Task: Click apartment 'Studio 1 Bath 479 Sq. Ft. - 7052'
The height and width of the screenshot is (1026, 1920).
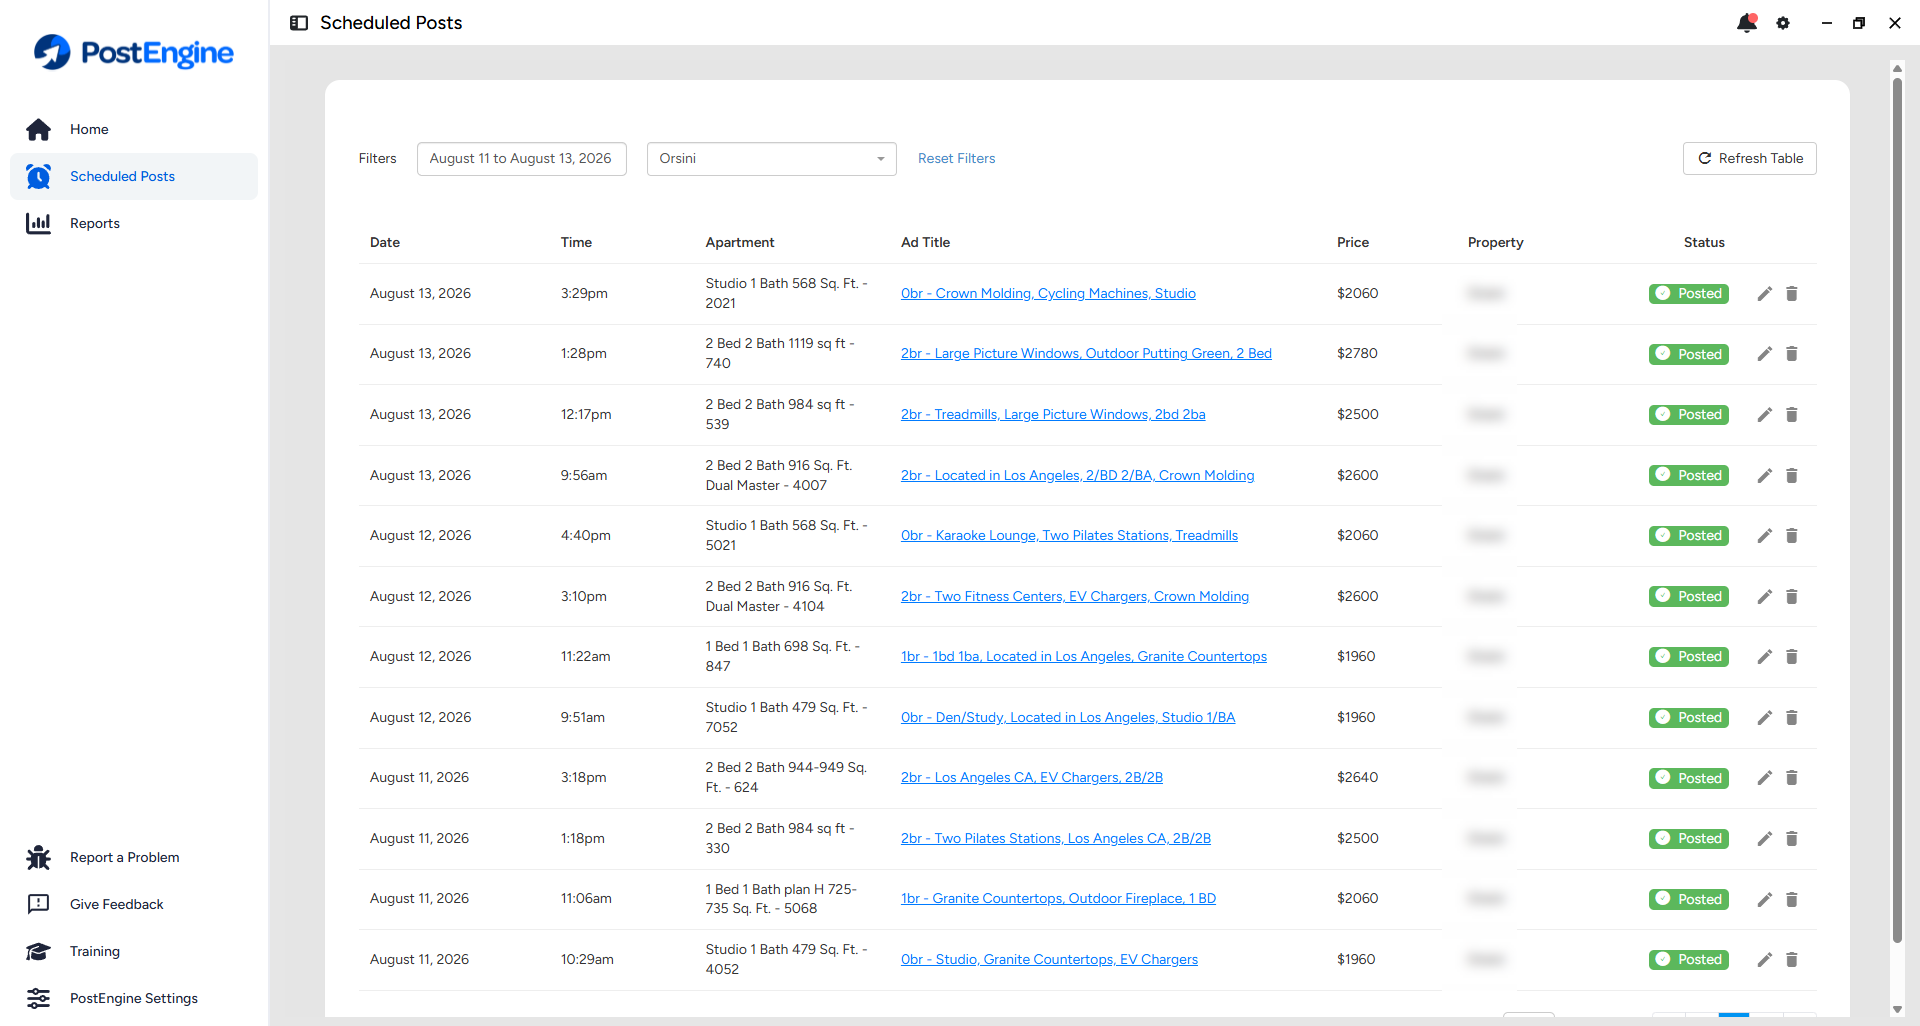Action: 786,718
